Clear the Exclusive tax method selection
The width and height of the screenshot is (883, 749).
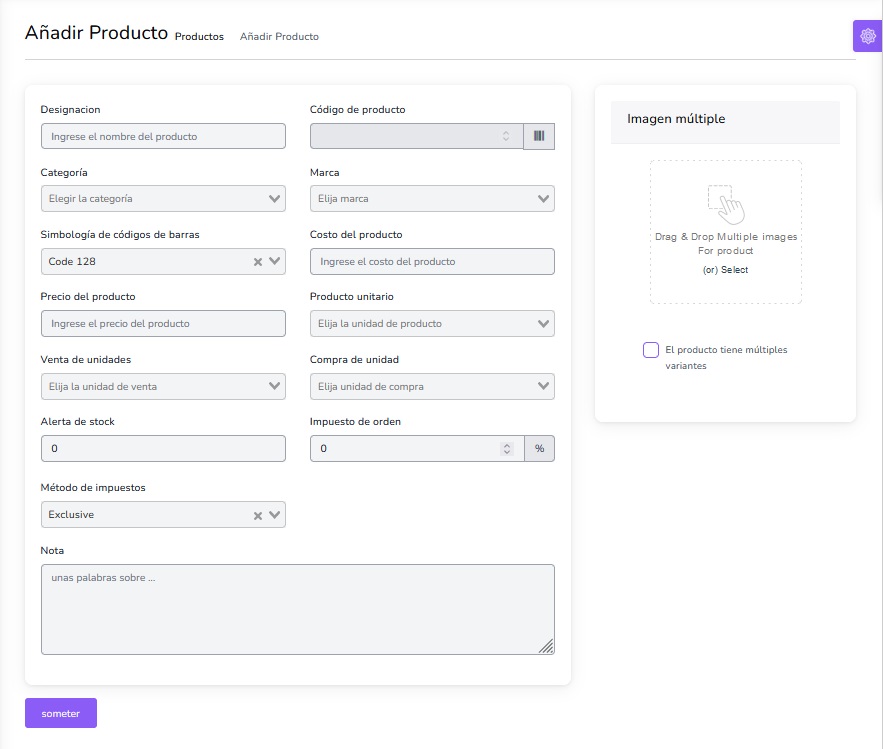pos(258,515)
